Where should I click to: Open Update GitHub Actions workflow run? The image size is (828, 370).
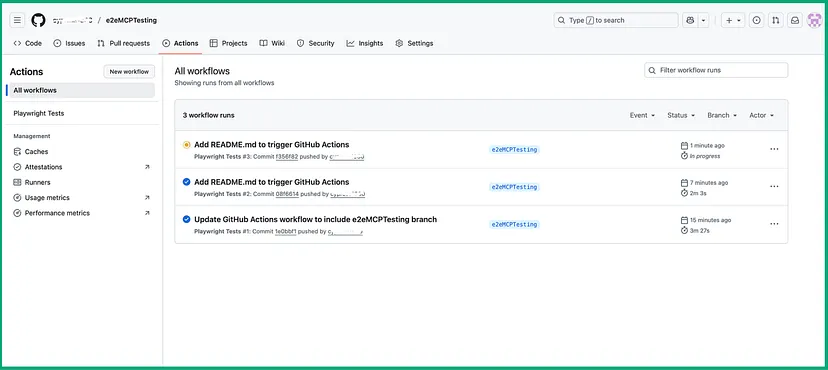(315, 220)
